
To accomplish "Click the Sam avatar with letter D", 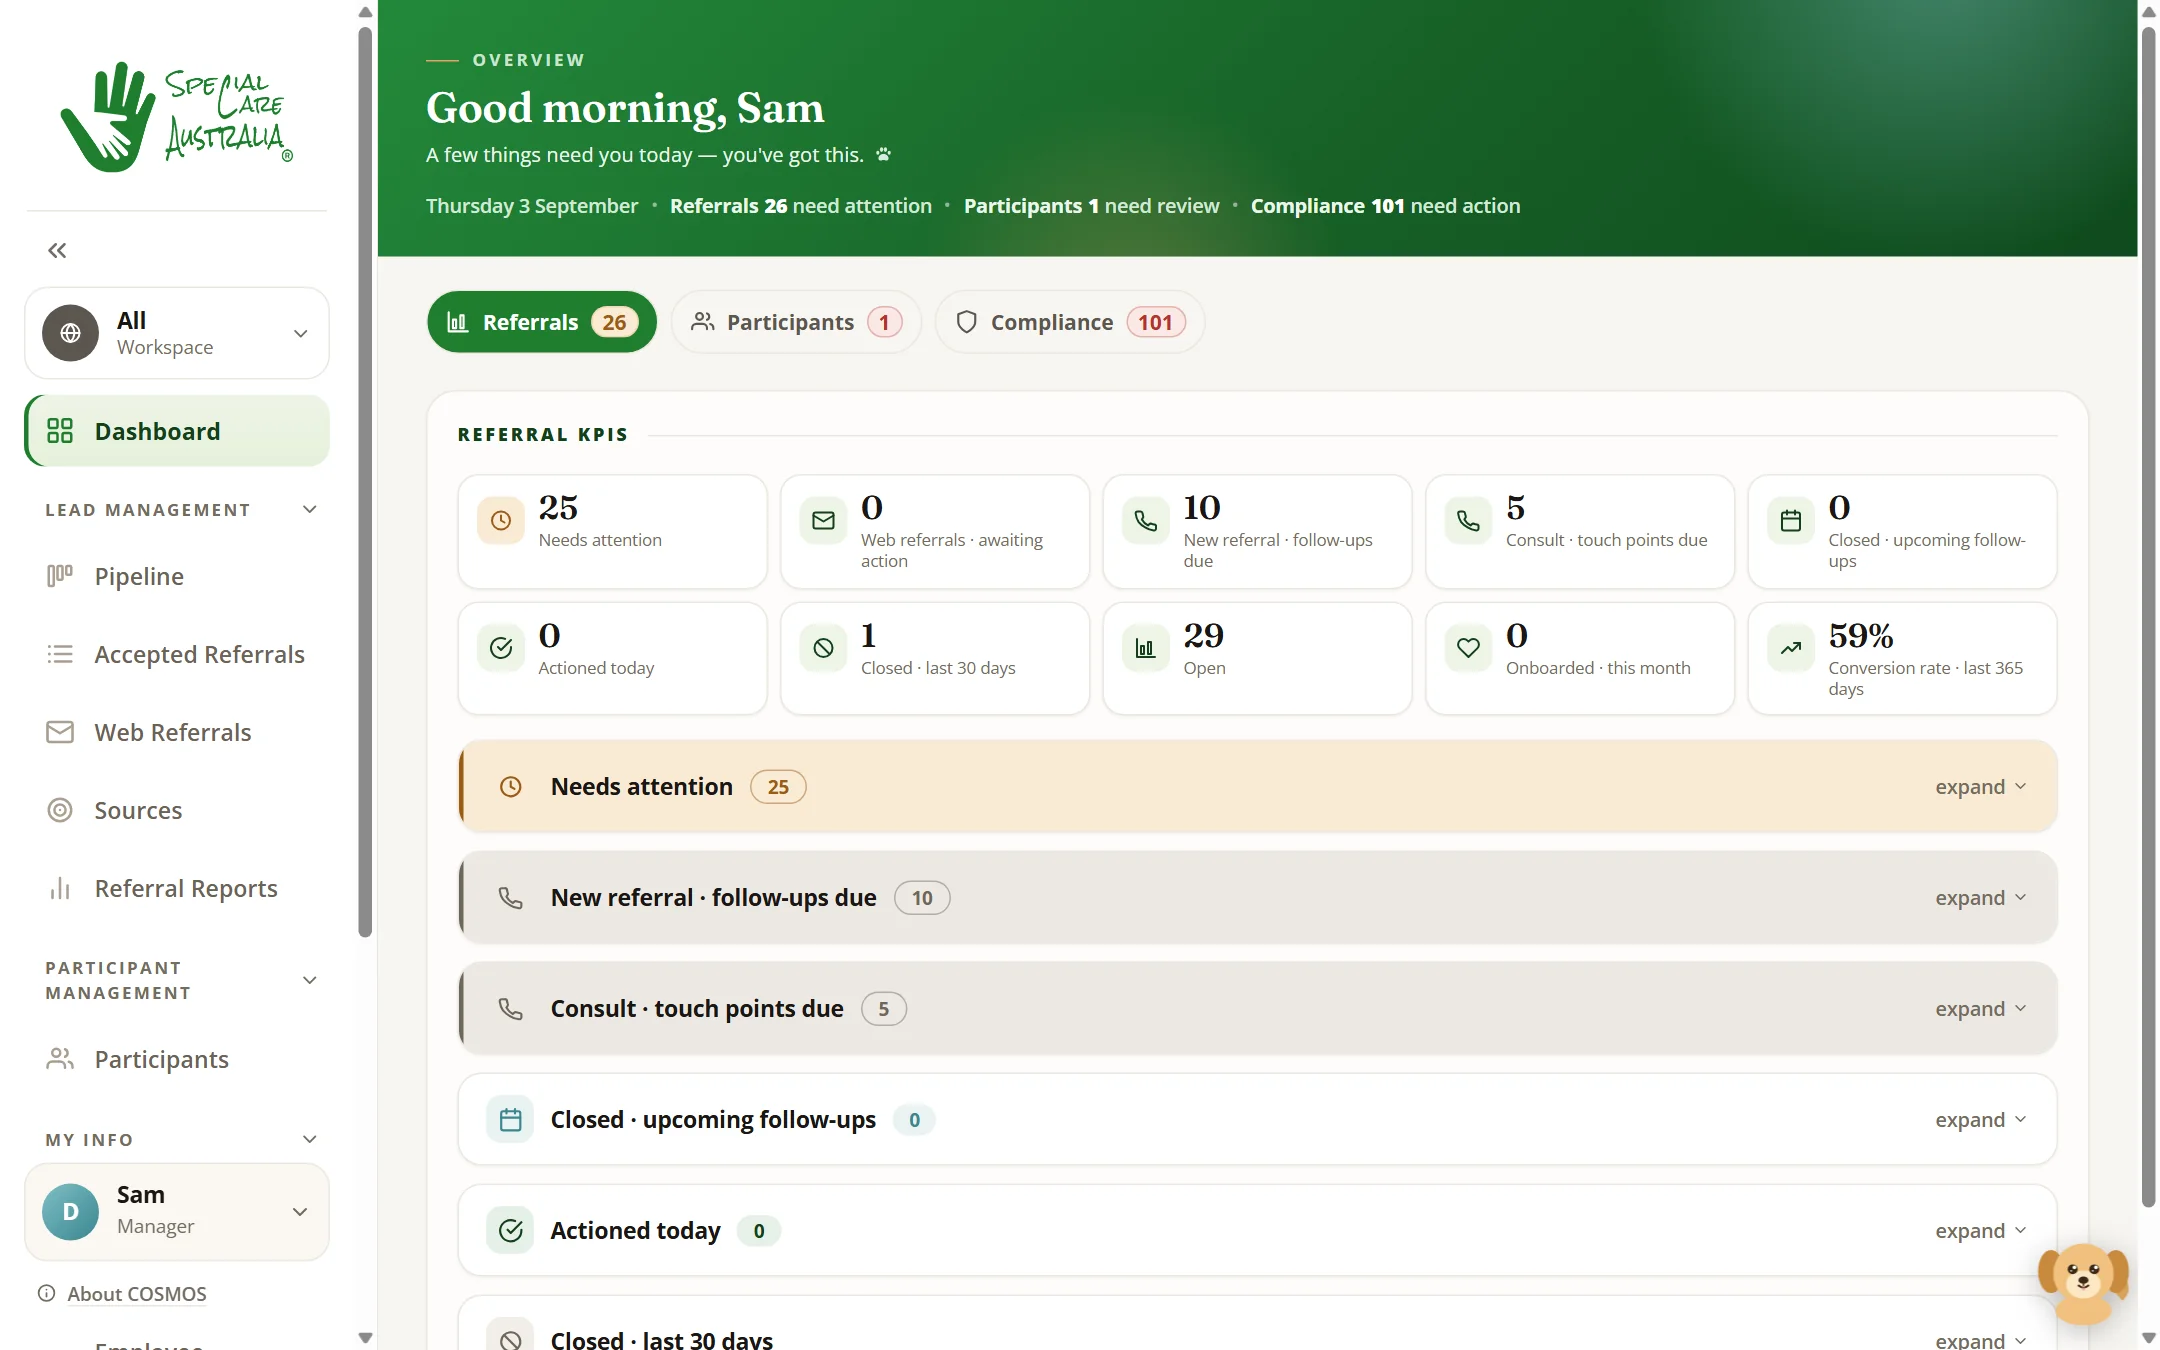I will pyautogui.click(x=70, y=1212).
